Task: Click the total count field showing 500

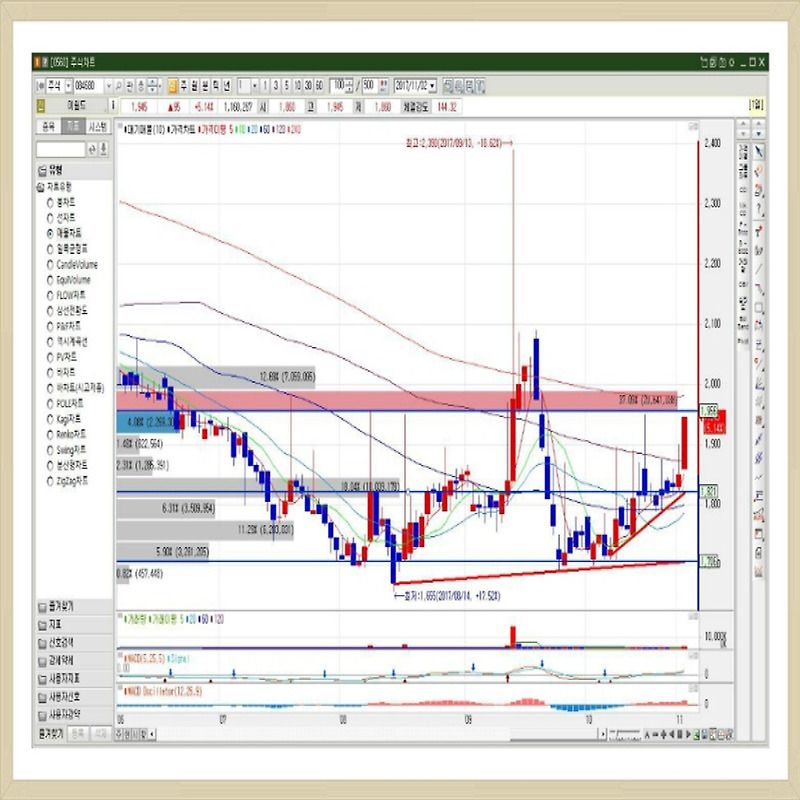Action: [369, 86]
